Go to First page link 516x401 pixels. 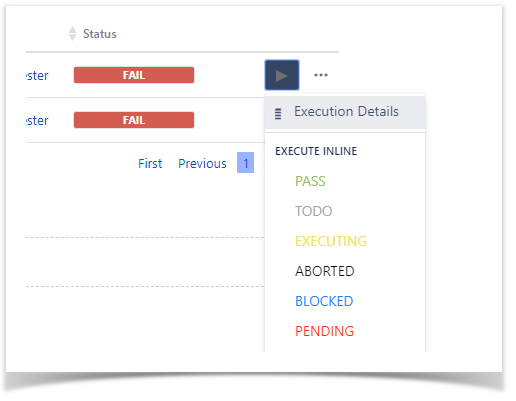[150, 163]
